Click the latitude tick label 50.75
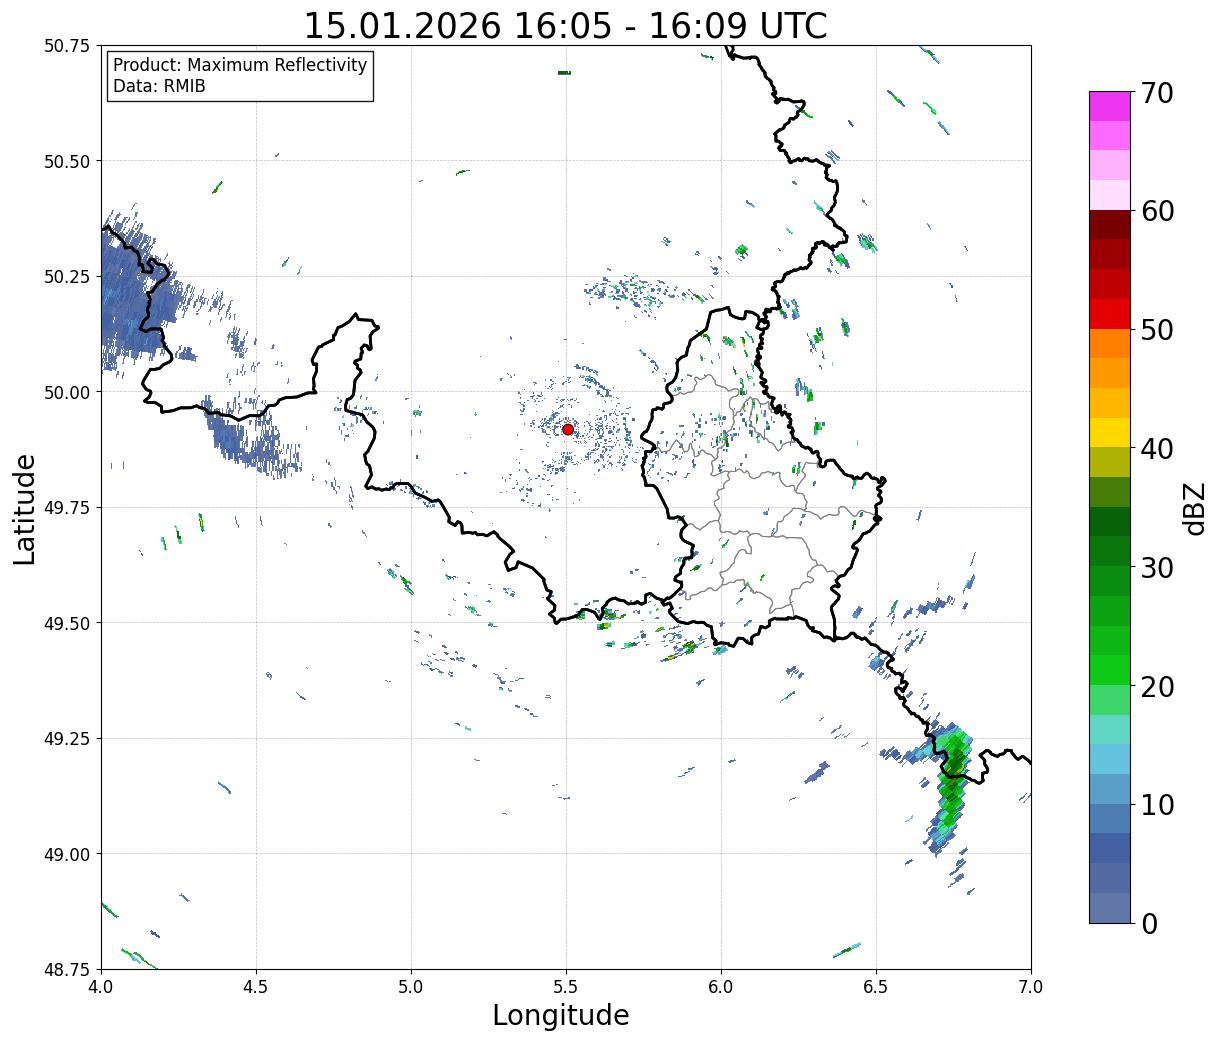The height and width of the screenshot is (1040, 1219). point(67,46)
